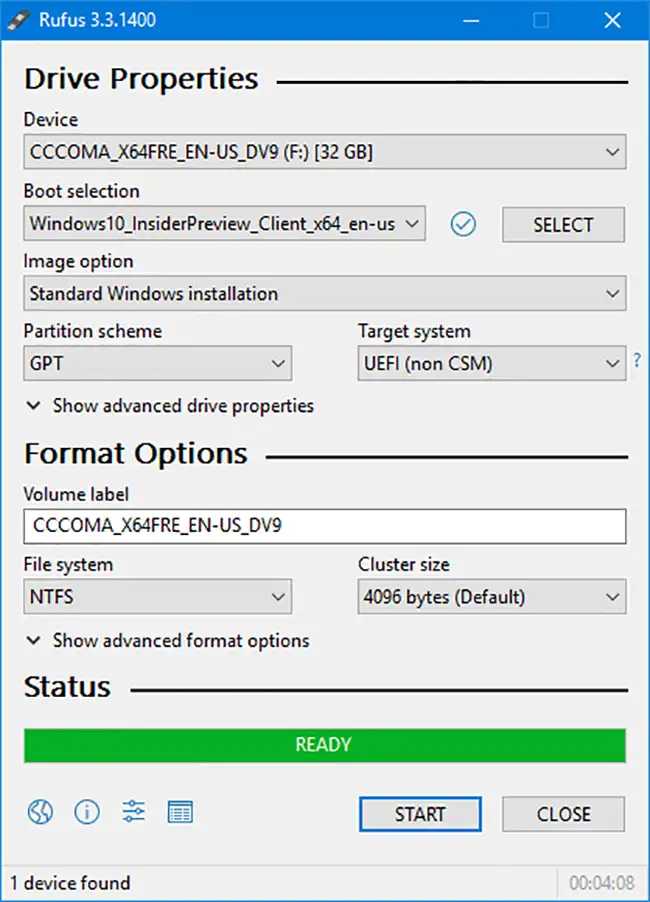This screenshot has height=902, width=650.
Task: Close the Rufus window with X
Action: [613, 21]
